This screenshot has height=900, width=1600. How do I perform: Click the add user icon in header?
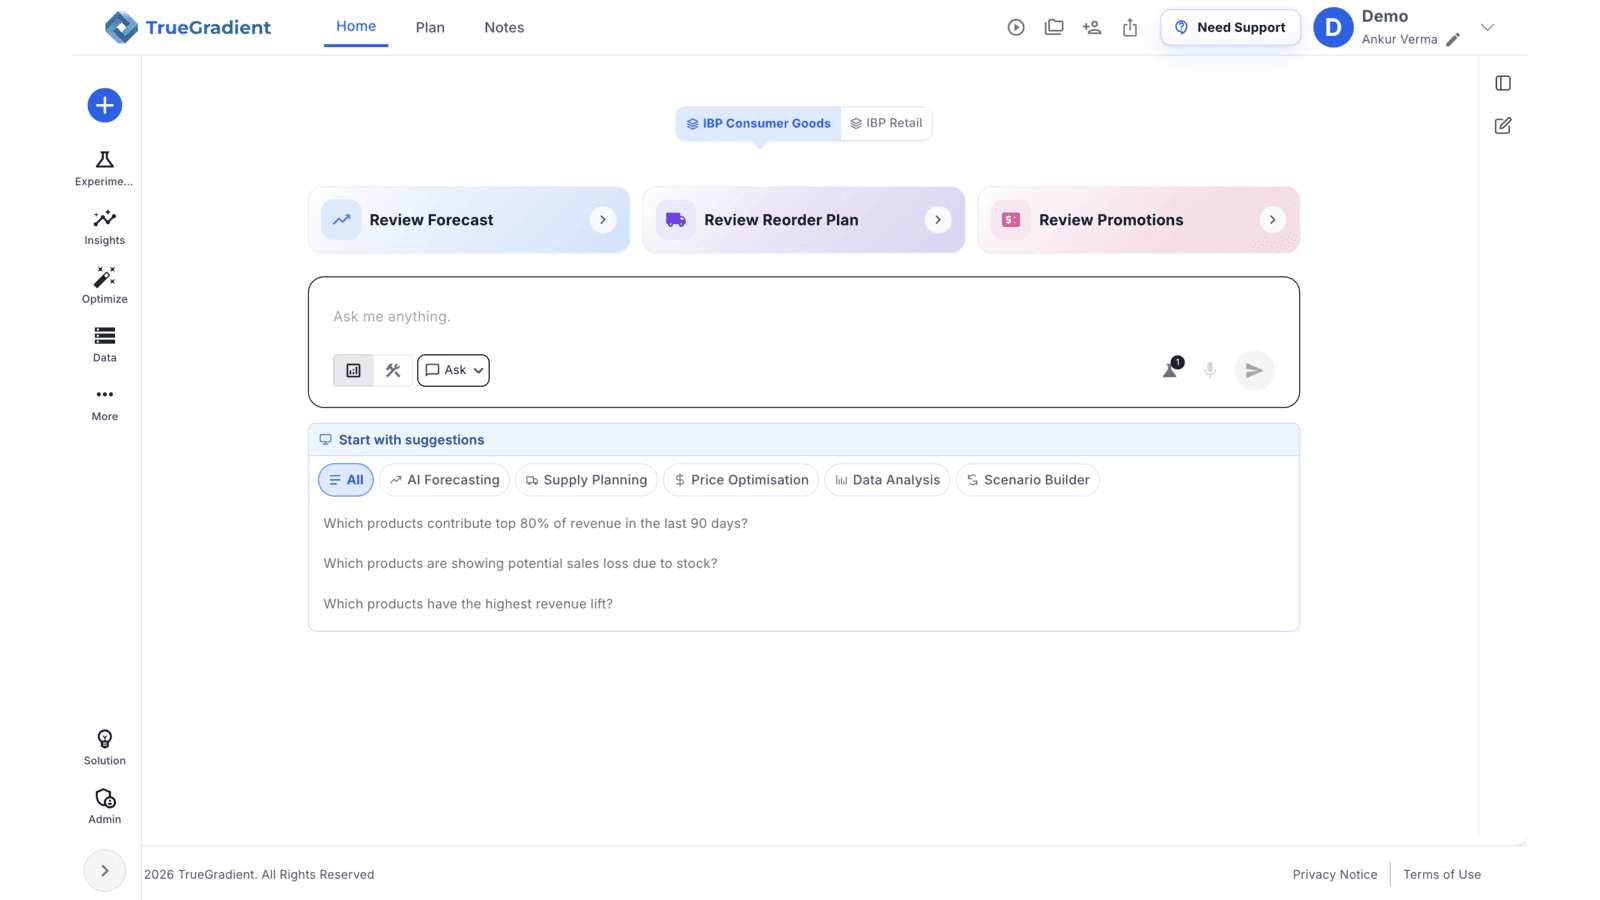(1092, 28)
